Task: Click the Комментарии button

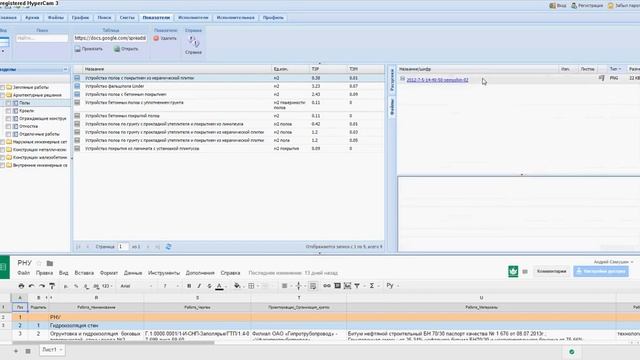Action: [551, 271]
